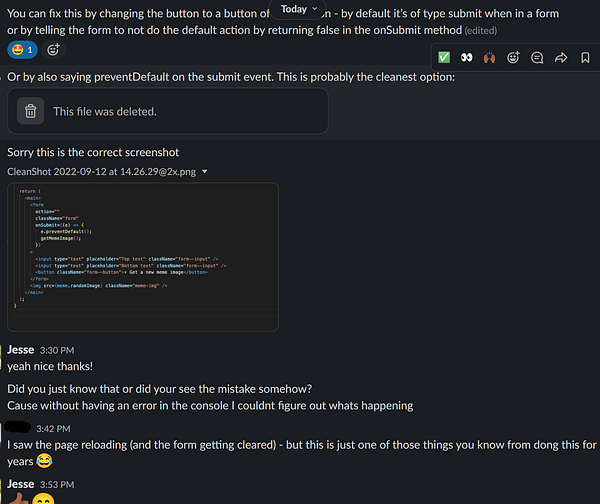Click the 3:42 PM message timestamp
This screenshot has height=504, width=600.
pyautogui.click(x=56, y=427)
